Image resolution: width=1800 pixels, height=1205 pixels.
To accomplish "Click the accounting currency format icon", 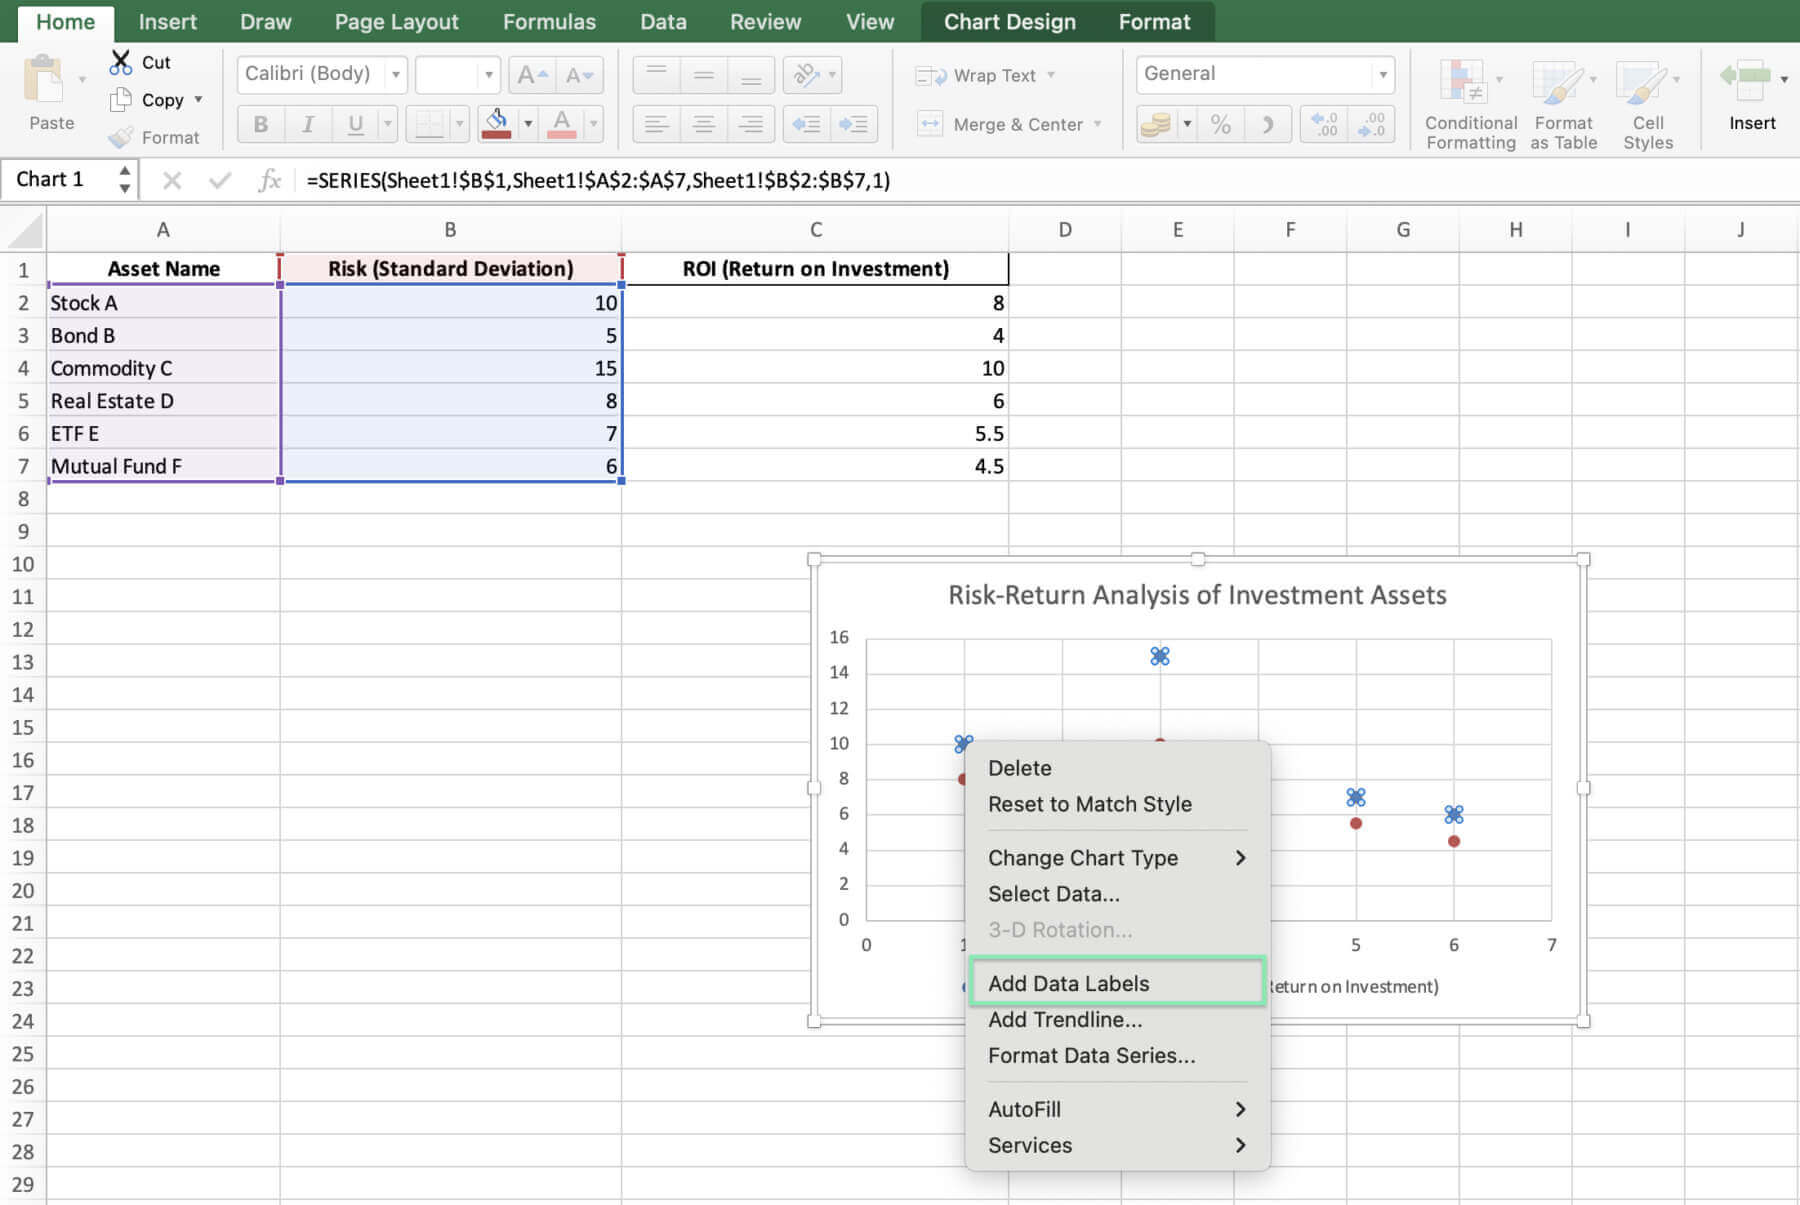I will 1156,124.
